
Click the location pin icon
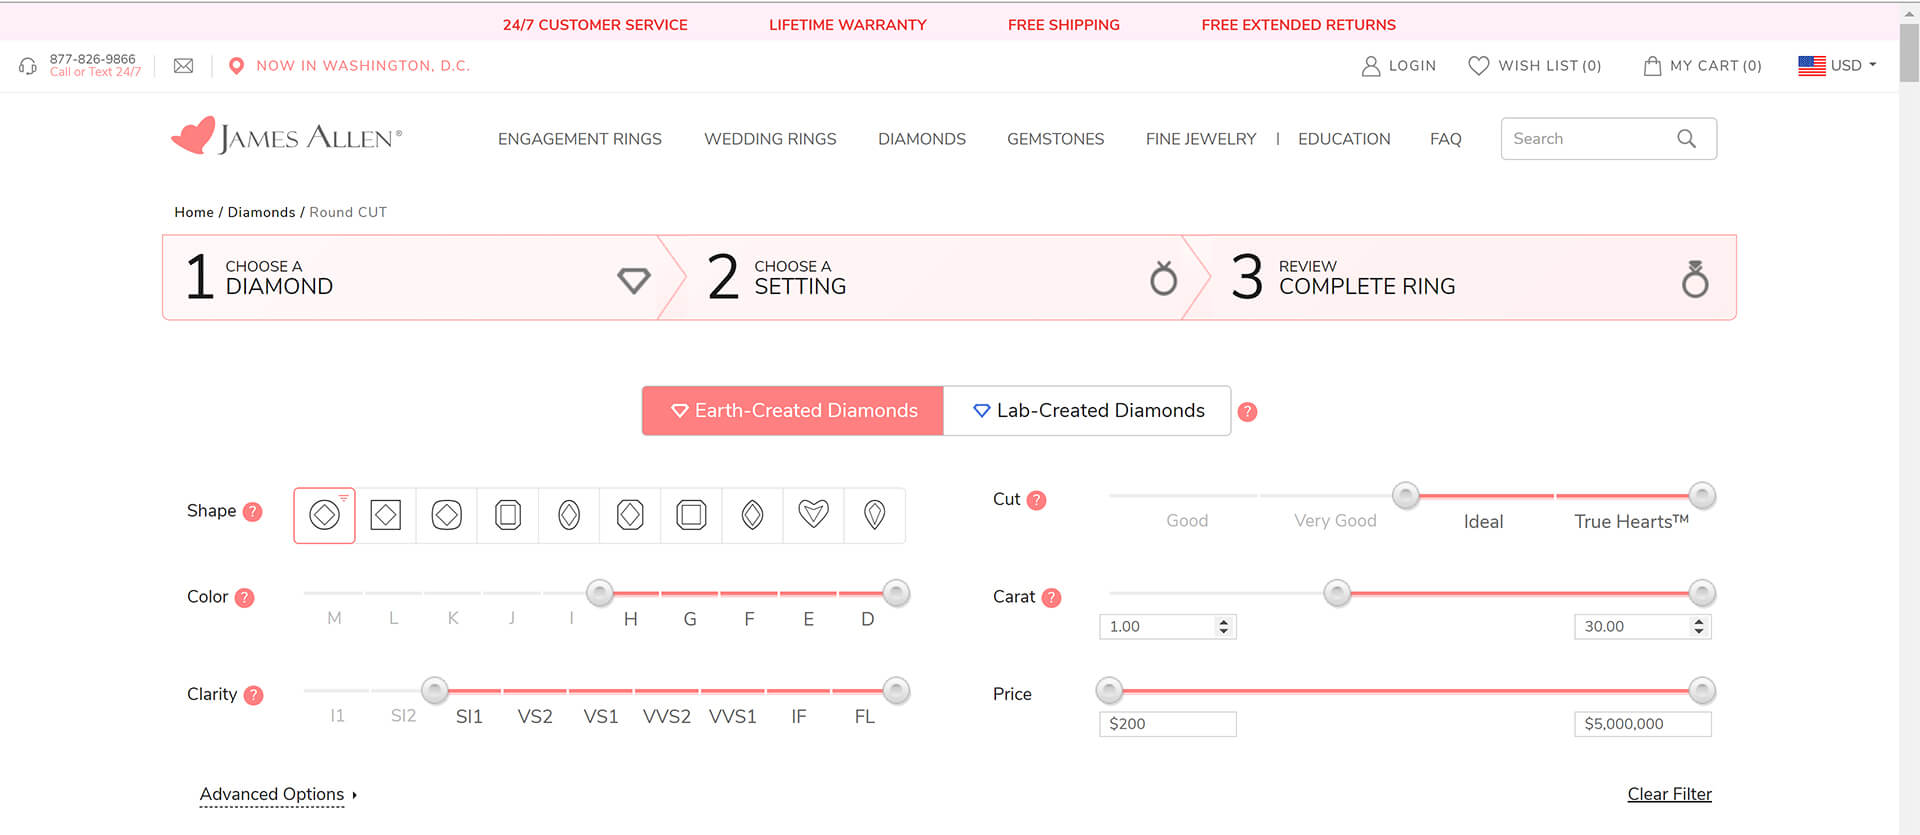[236, 66]
